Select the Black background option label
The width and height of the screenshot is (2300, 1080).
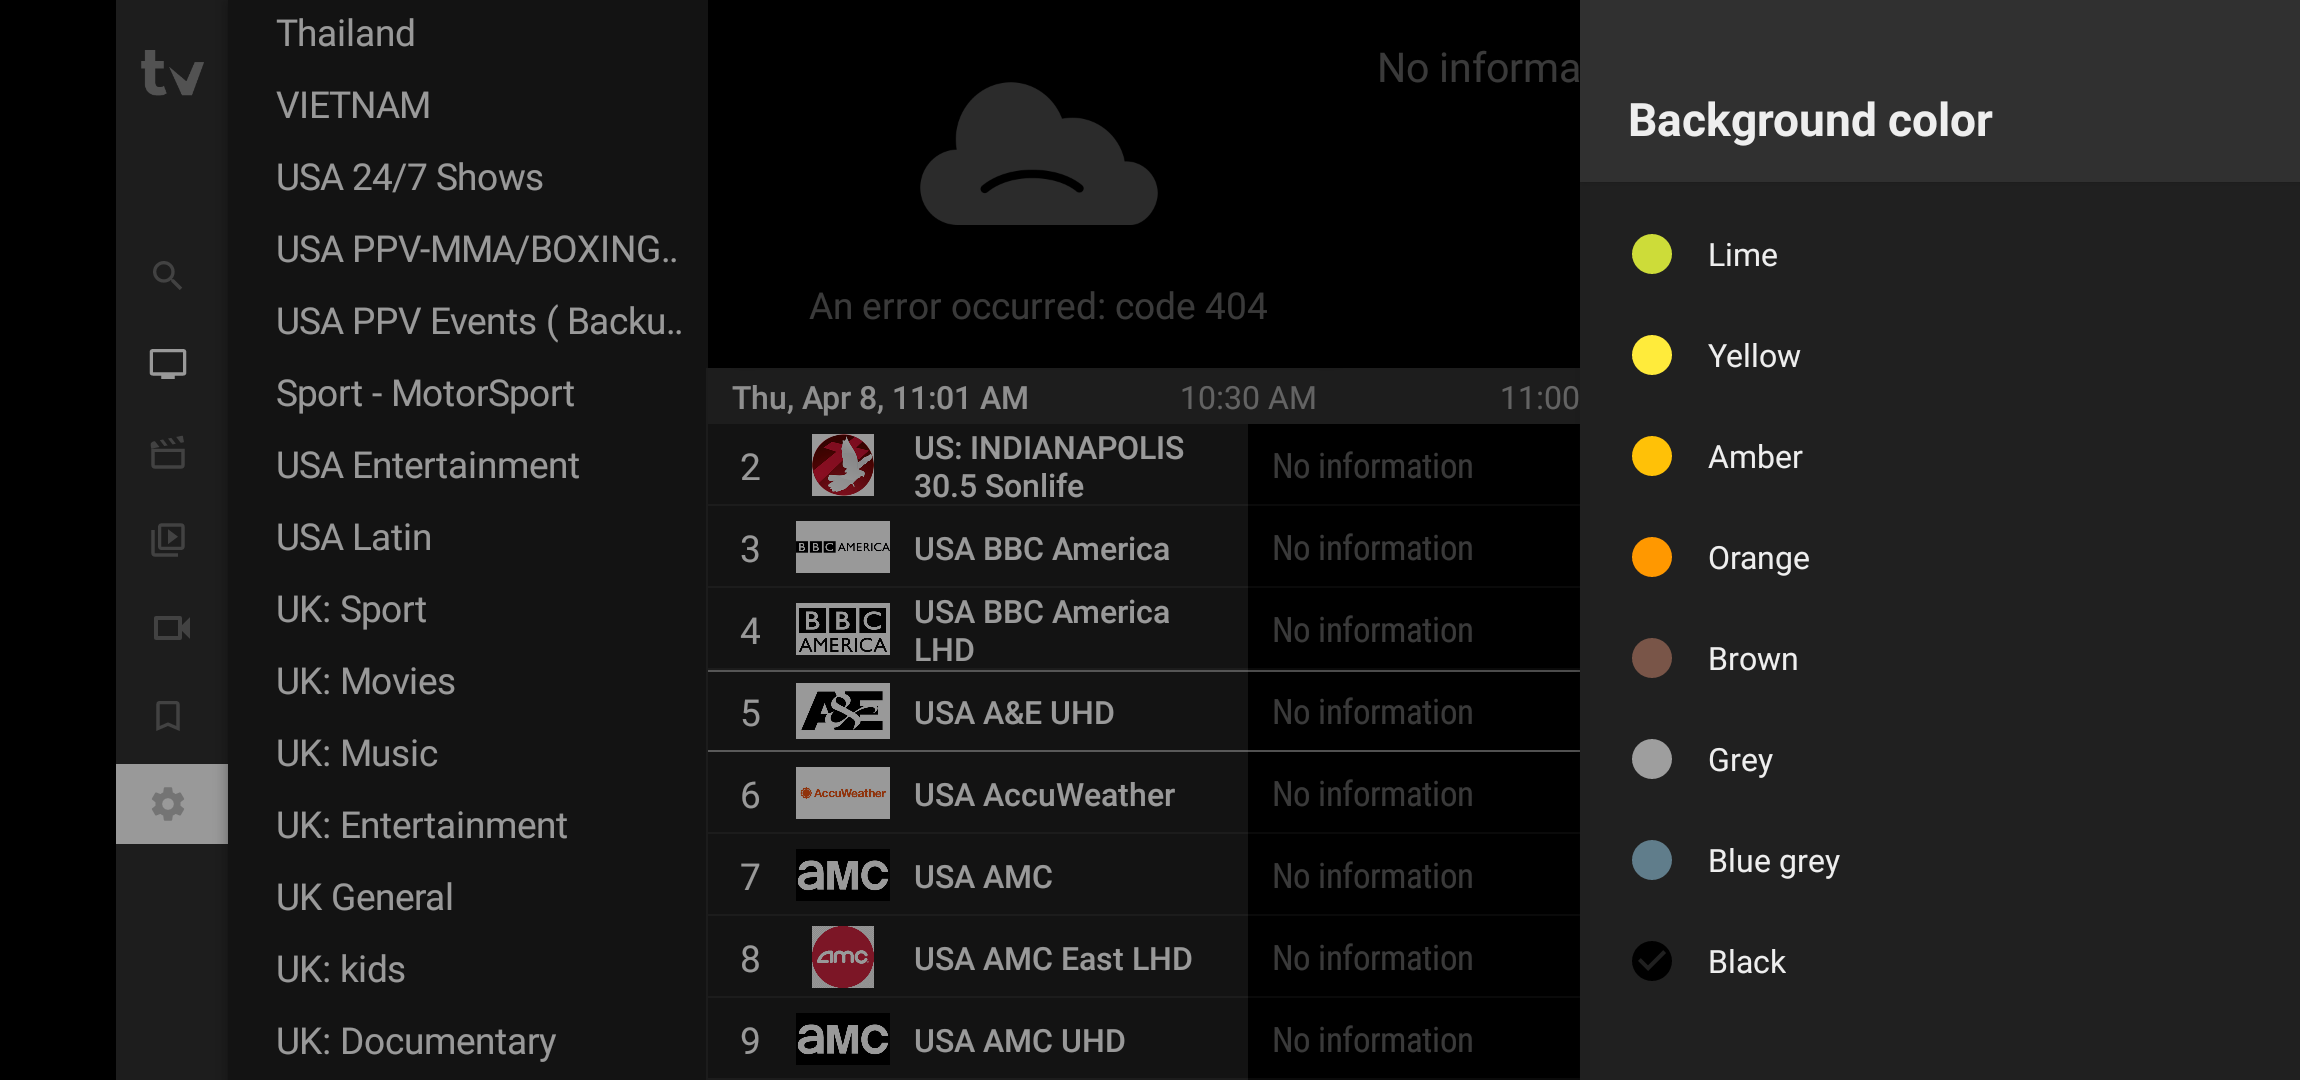[x=1746, y=962]
